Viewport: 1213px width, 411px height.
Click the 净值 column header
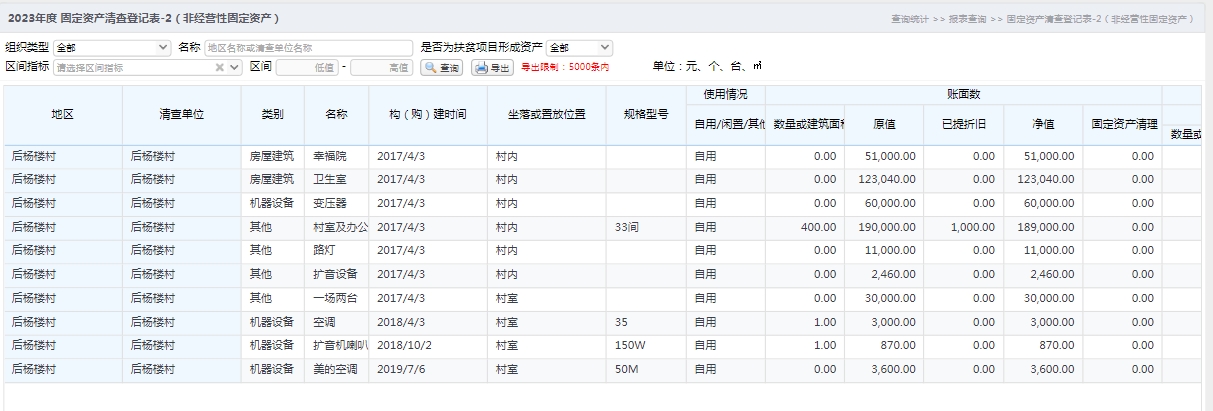(1042, 125)
